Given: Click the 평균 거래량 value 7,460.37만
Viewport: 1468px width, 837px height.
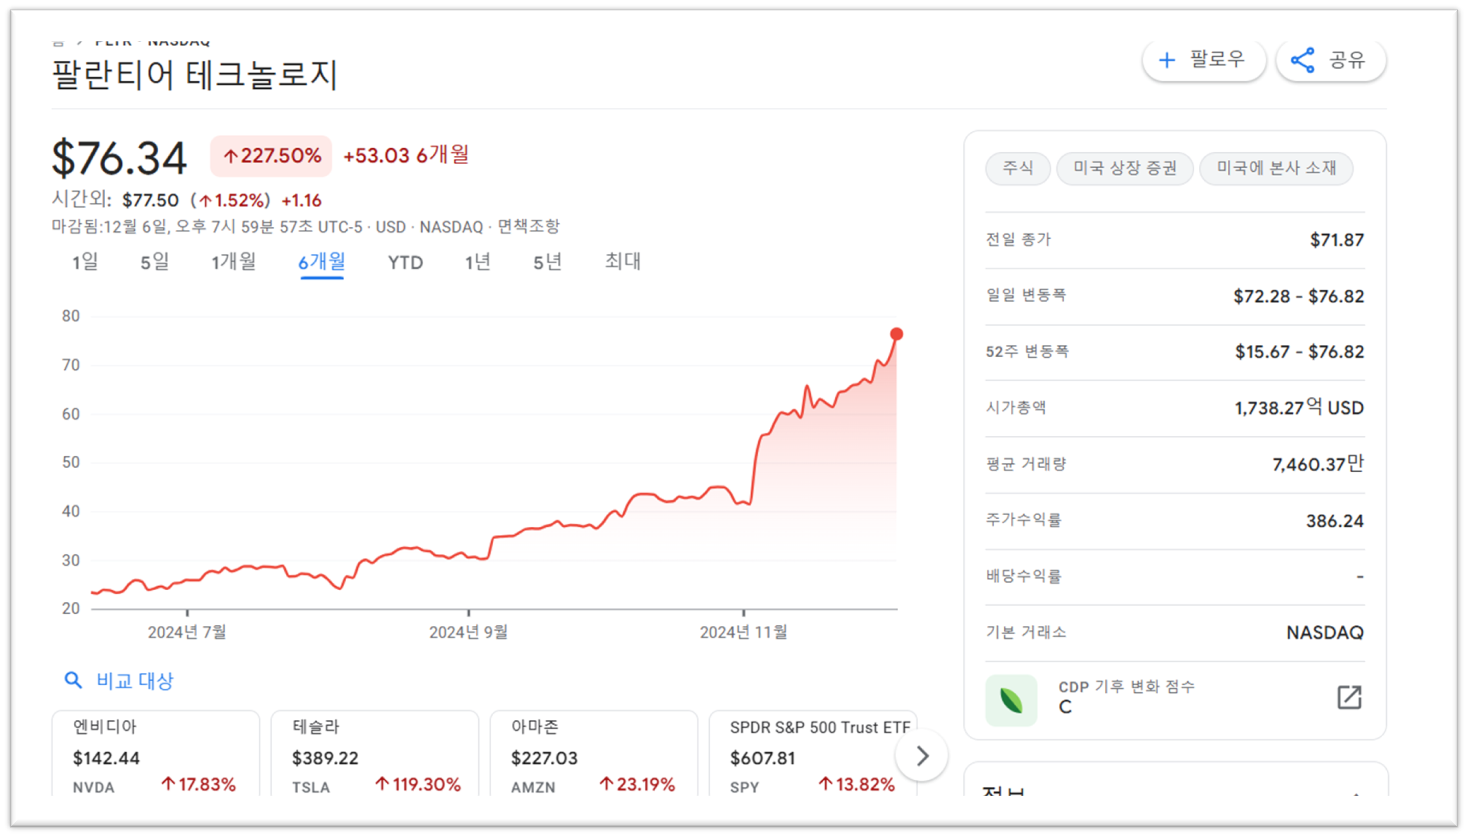Looking at the screenshot, I should pos(1318,464).
